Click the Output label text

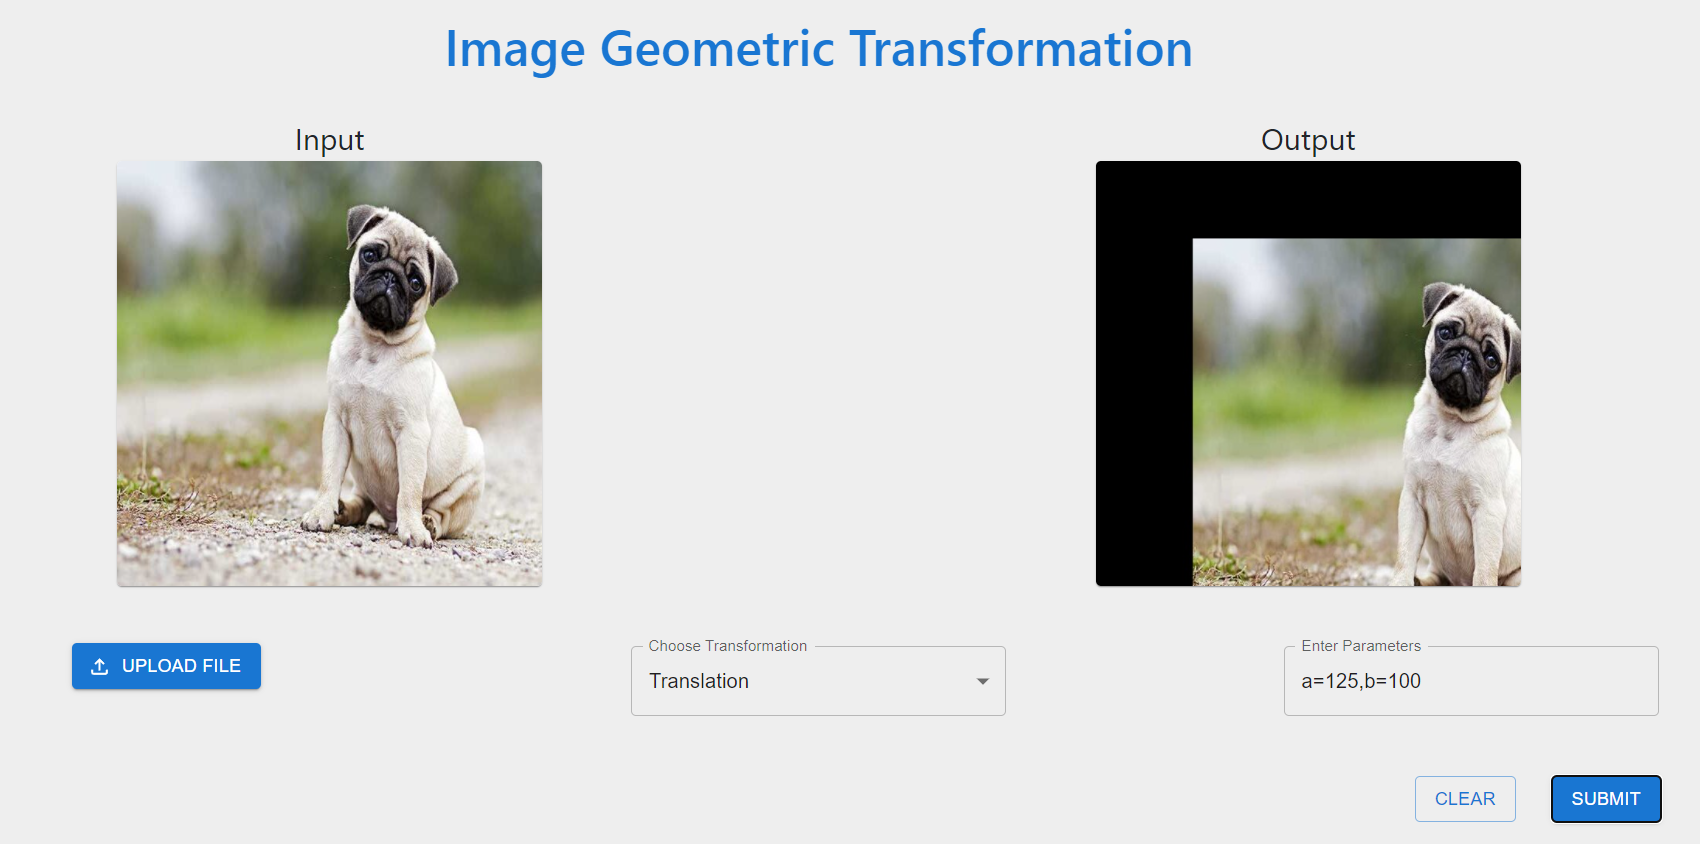coord(1308,140)
